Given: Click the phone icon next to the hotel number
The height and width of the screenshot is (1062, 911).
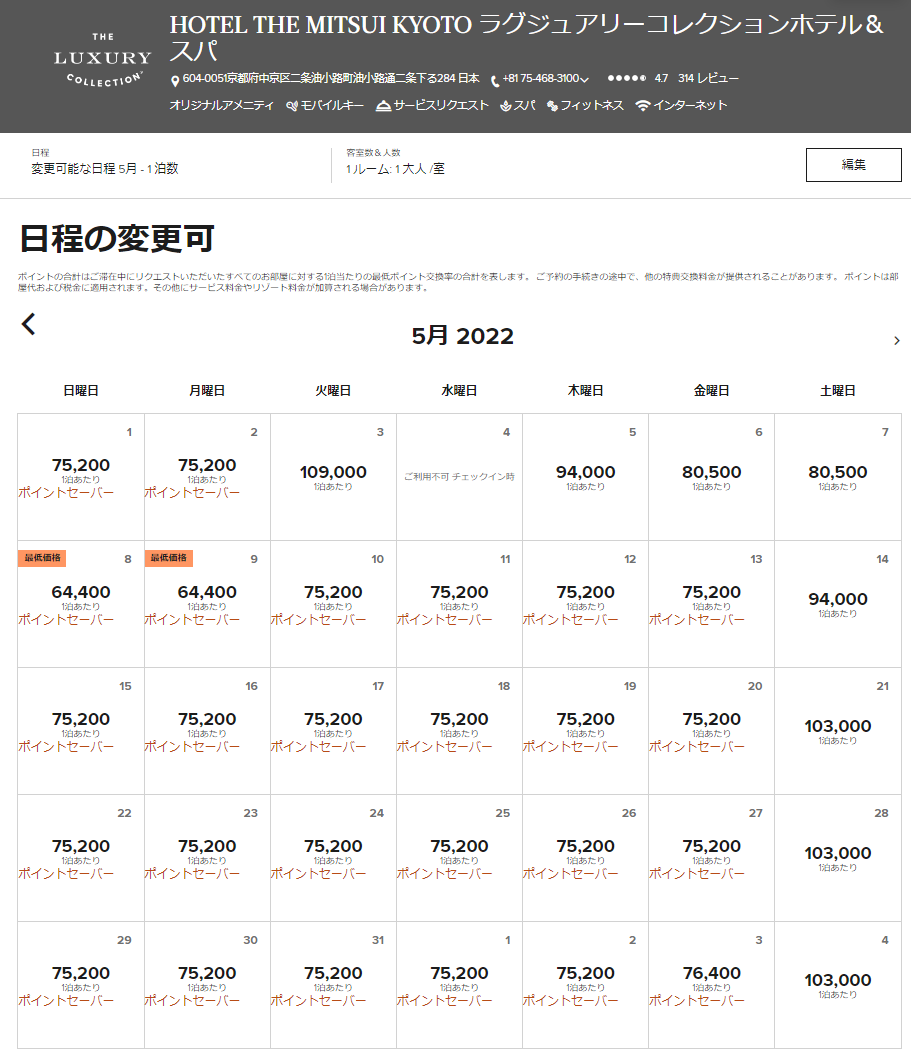Looking at the screenshot, I should click(x=495, y=80).
